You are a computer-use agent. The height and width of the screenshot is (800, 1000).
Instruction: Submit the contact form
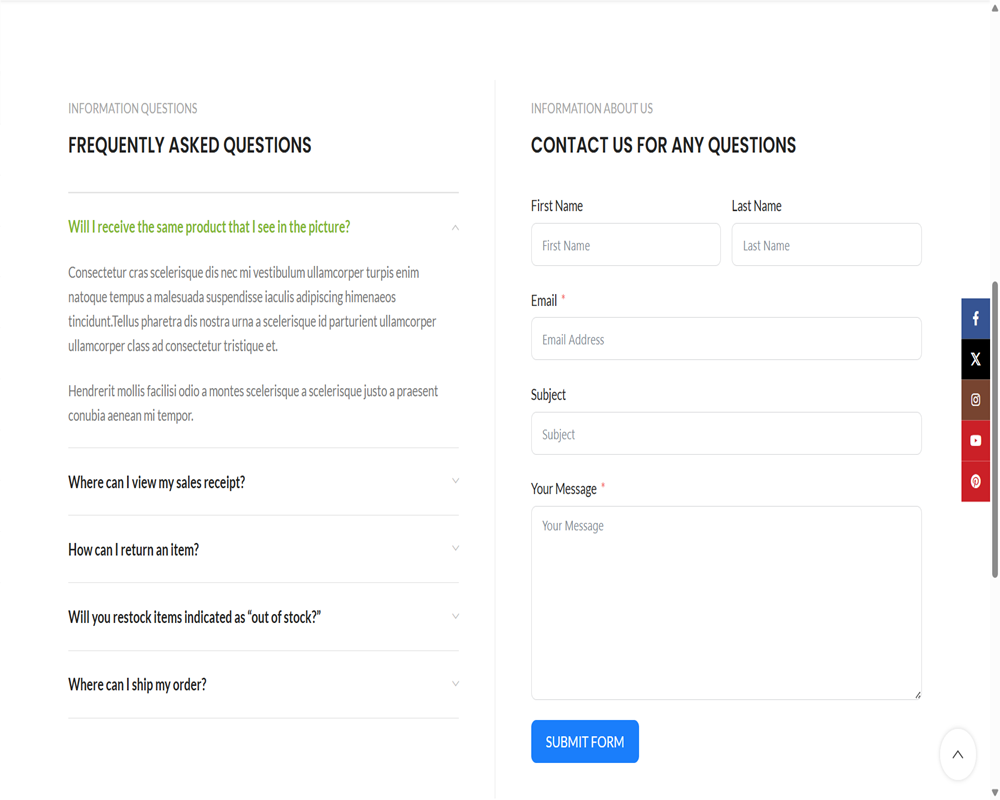point(584,742)
